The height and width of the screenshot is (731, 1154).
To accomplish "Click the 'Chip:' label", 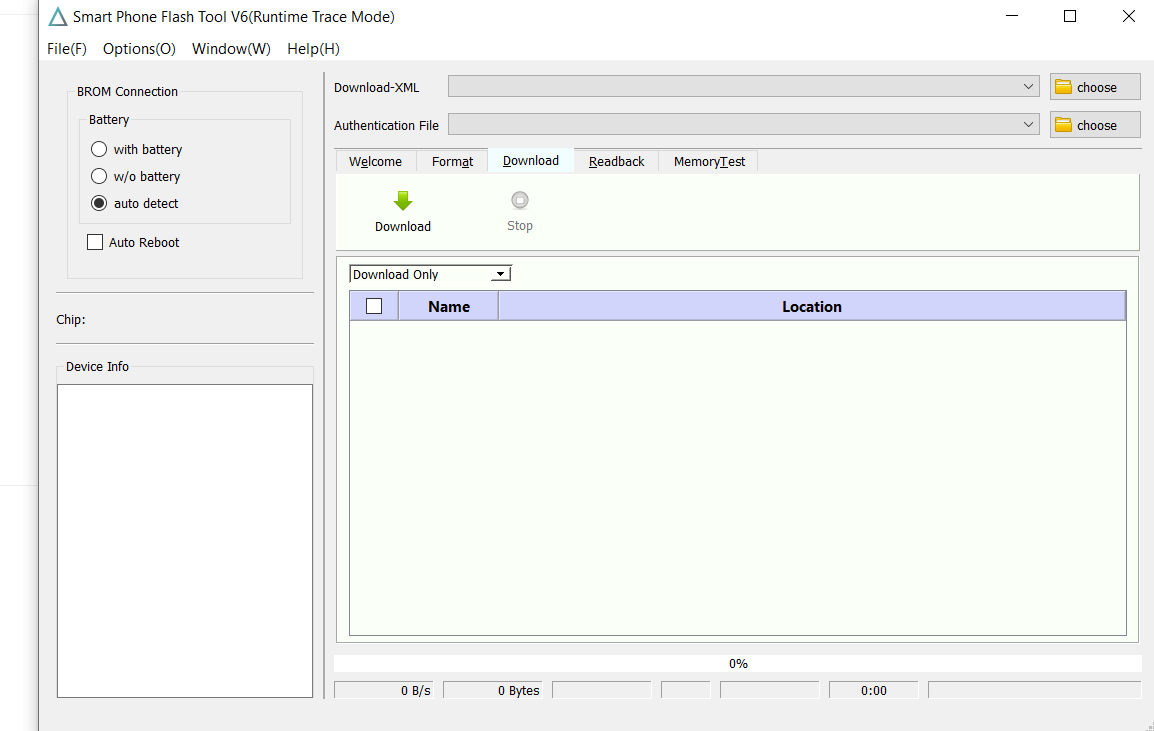I will tap(71, 319).
